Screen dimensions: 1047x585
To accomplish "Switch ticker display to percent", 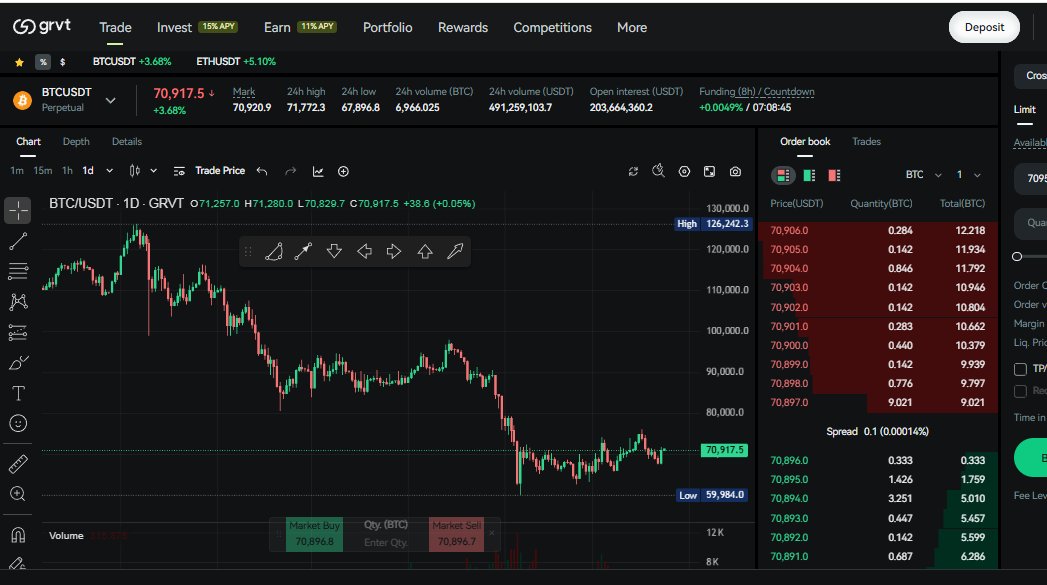I will (43, 62).
